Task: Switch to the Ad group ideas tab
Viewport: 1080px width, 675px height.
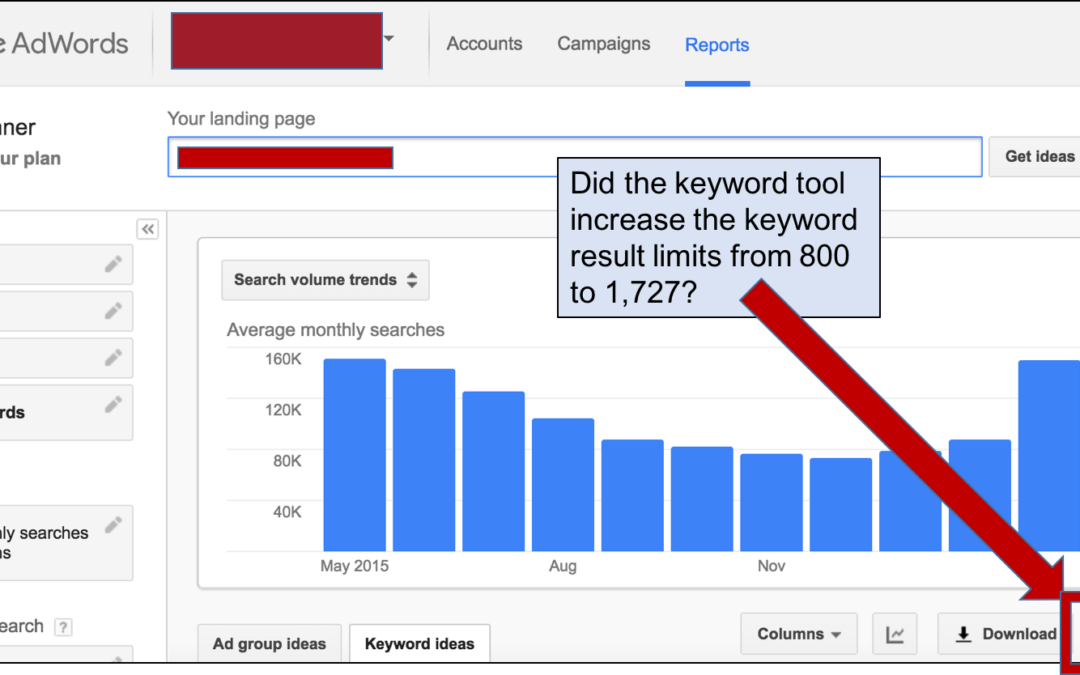Action: pos(269,644)
